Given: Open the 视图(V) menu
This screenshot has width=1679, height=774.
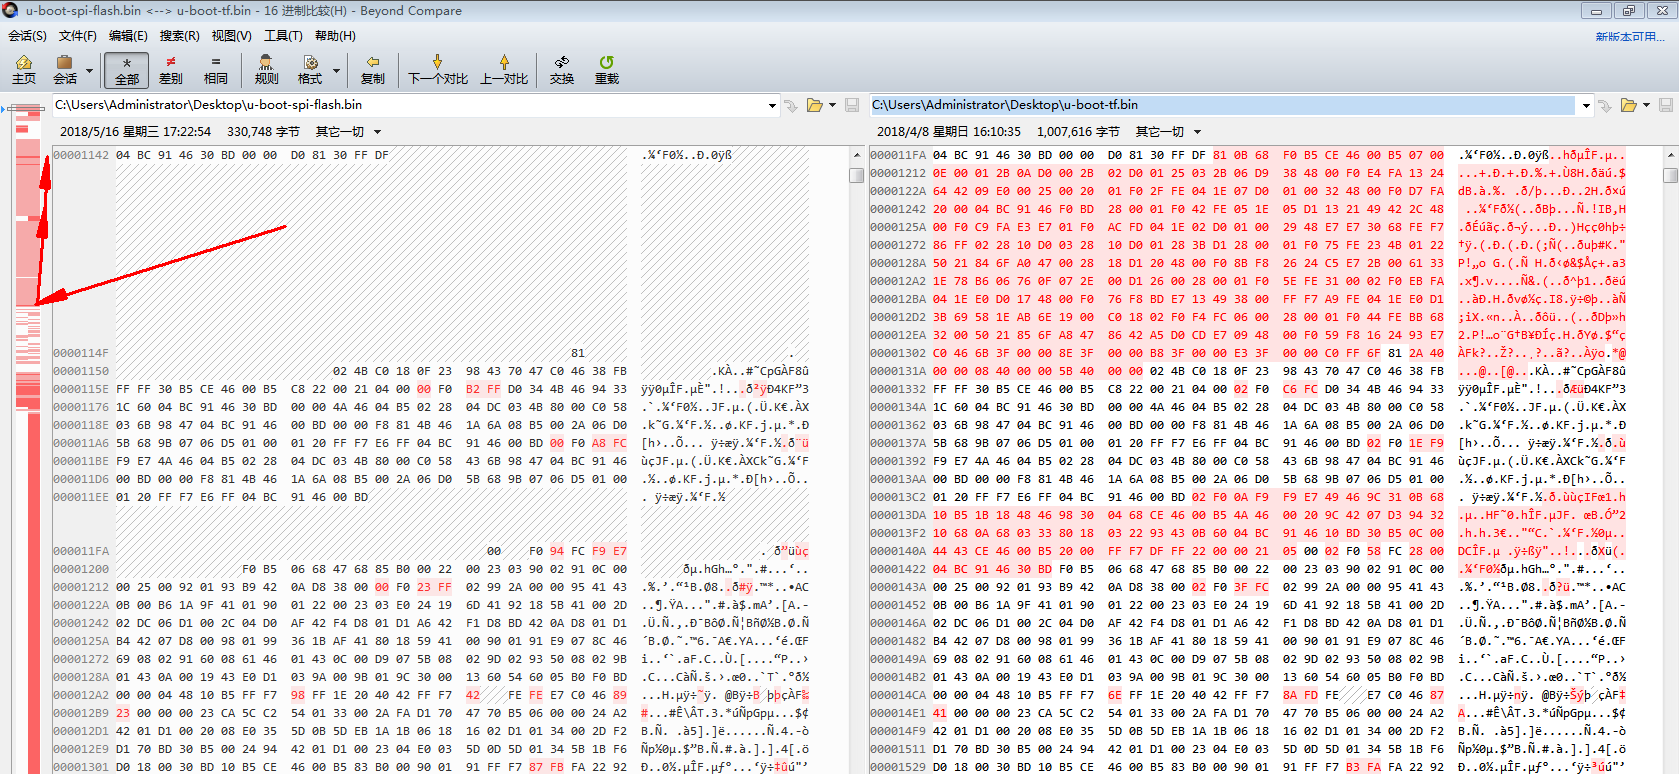Looking at the screenshot, I should (231, 36).
